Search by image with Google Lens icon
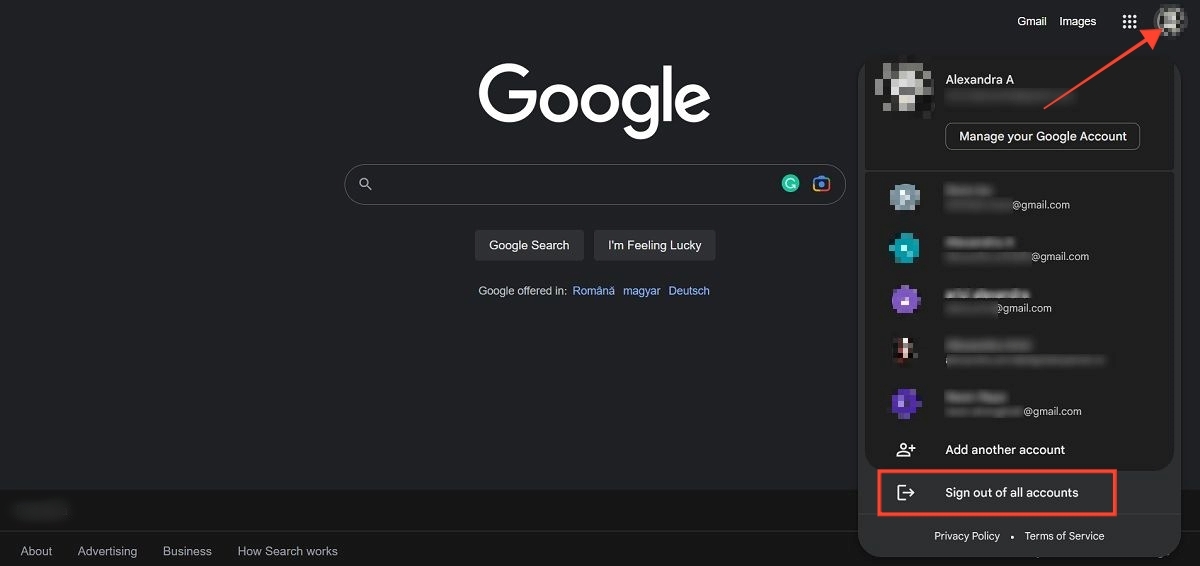The width and height of the screenshot is (1200, 566). [x=821, y=184]
